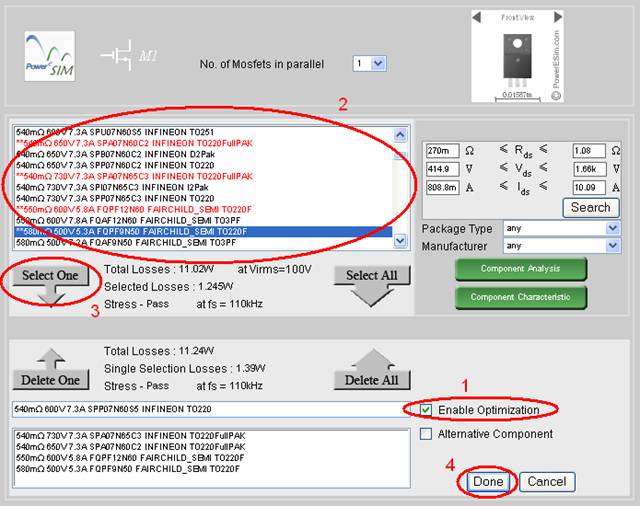Viewport: 640px width, 506px height.
Task: Click the maximum Ids field 10.09
Action: [589, 187]
